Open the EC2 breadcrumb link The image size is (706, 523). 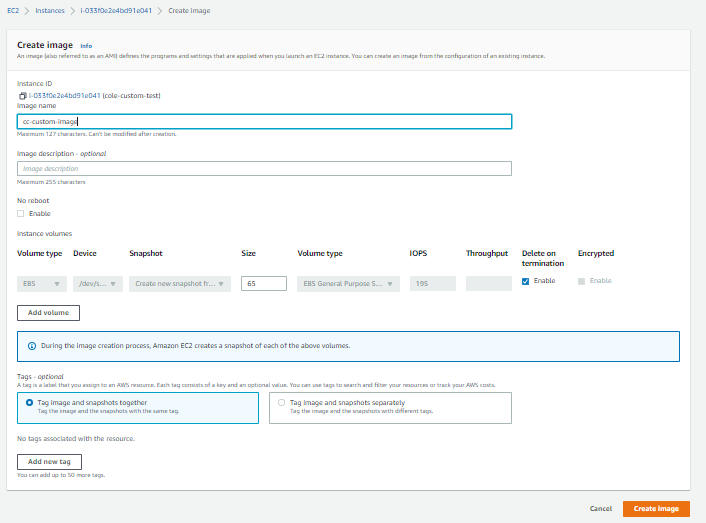coord(13,10)
